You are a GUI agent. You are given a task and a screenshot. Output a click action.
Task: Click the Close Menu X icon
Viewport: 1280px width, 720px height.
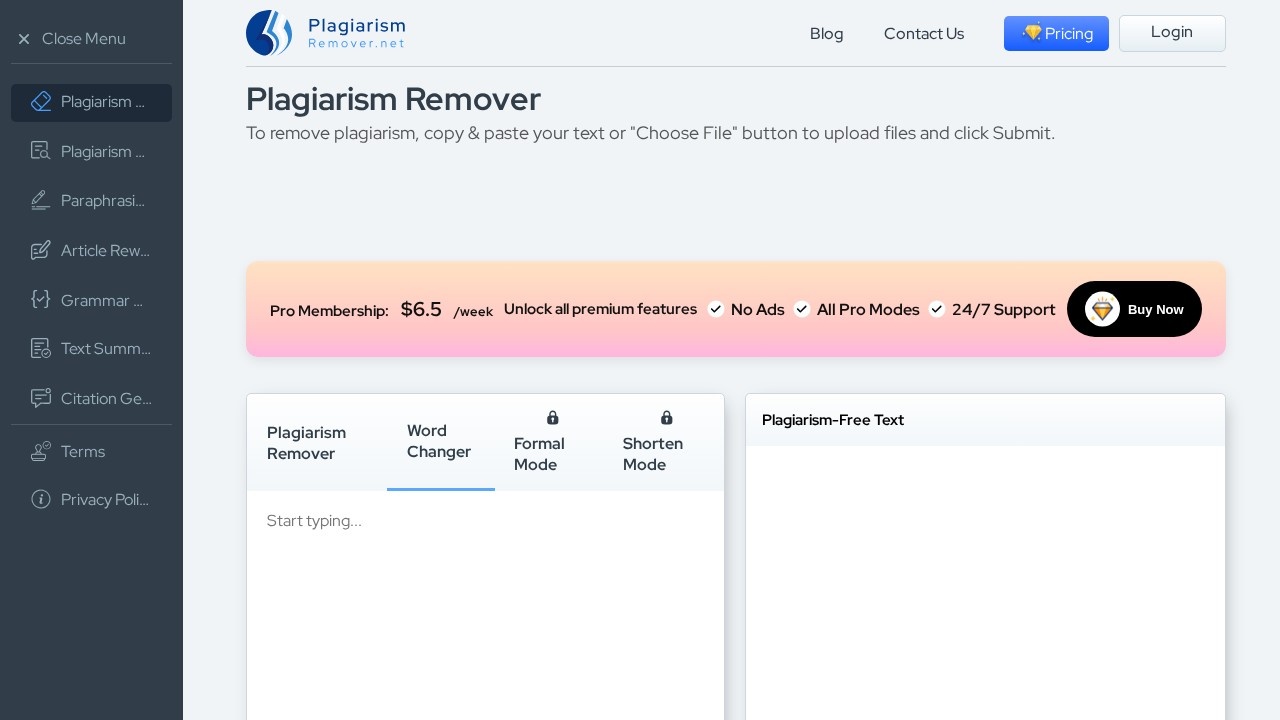tap(24, 39)
